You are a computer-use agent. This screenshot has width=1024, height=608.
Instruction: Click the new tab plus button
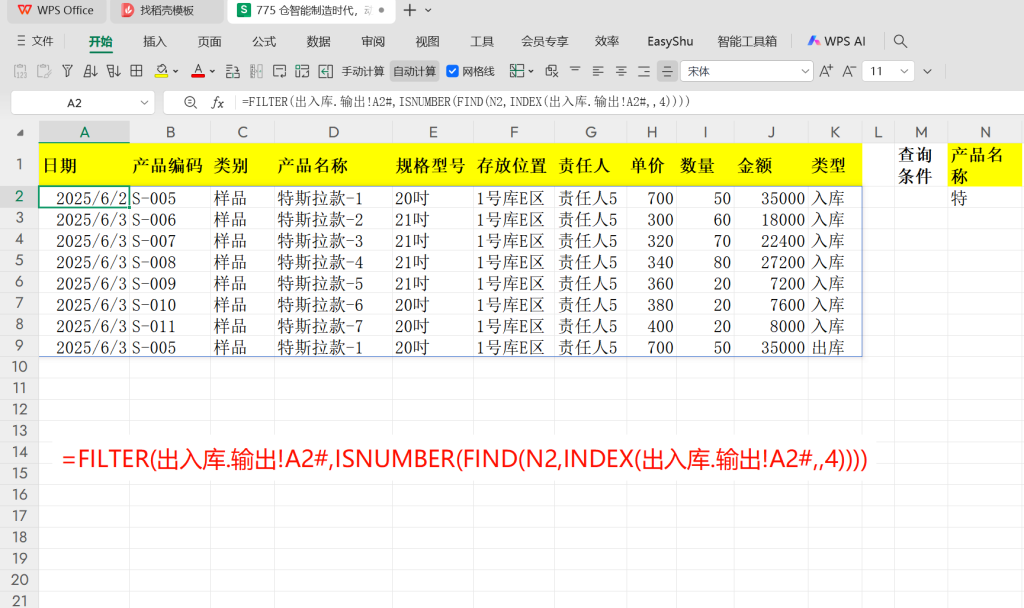[409, 10]
